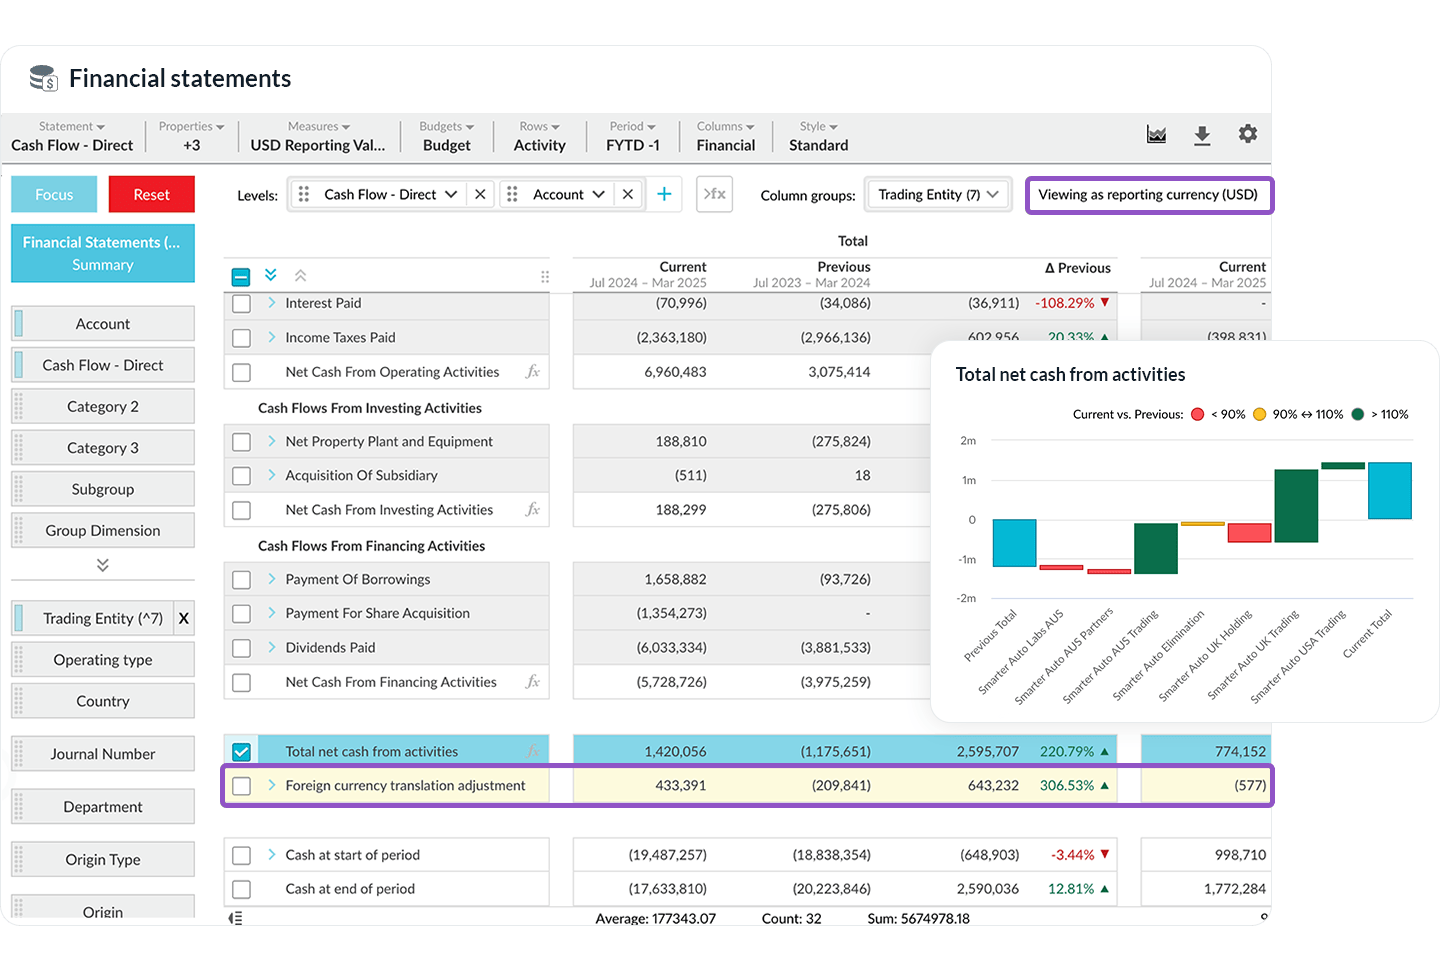Open the Trading Entity column groups dropdown
This screenshot has width=1440, height=970.
[x=937, y=194]
